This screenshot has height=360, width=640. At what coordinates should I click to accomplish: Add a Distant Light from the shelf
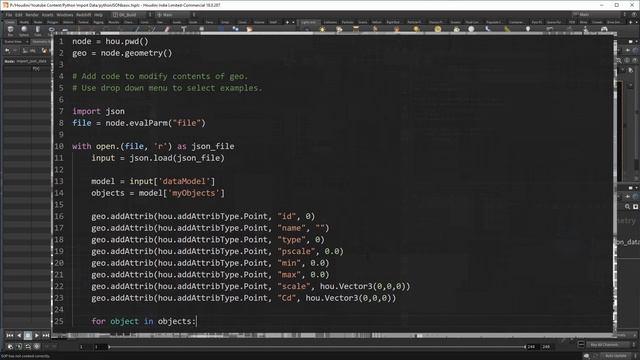click(416, 30)
